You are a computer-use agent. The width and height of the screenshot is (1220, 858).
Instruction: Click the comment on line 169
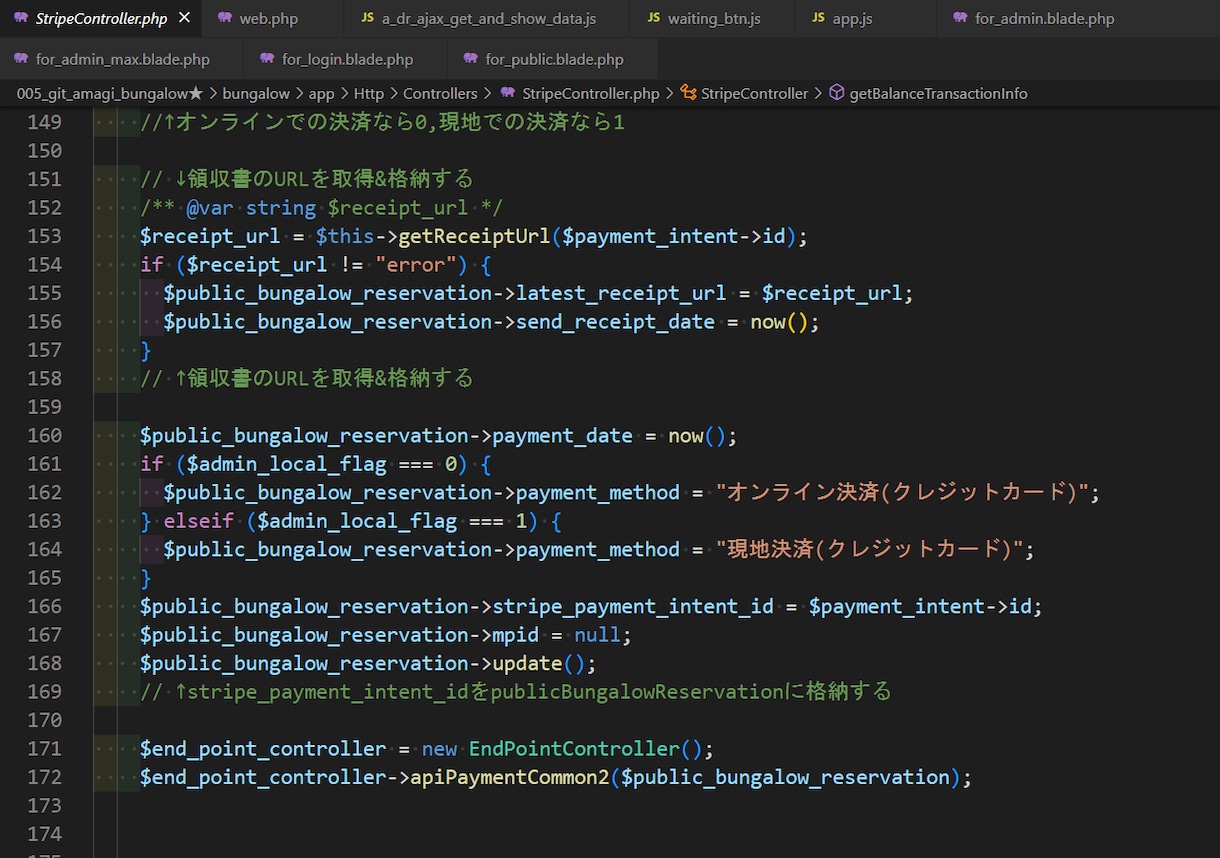click(515, 692)
